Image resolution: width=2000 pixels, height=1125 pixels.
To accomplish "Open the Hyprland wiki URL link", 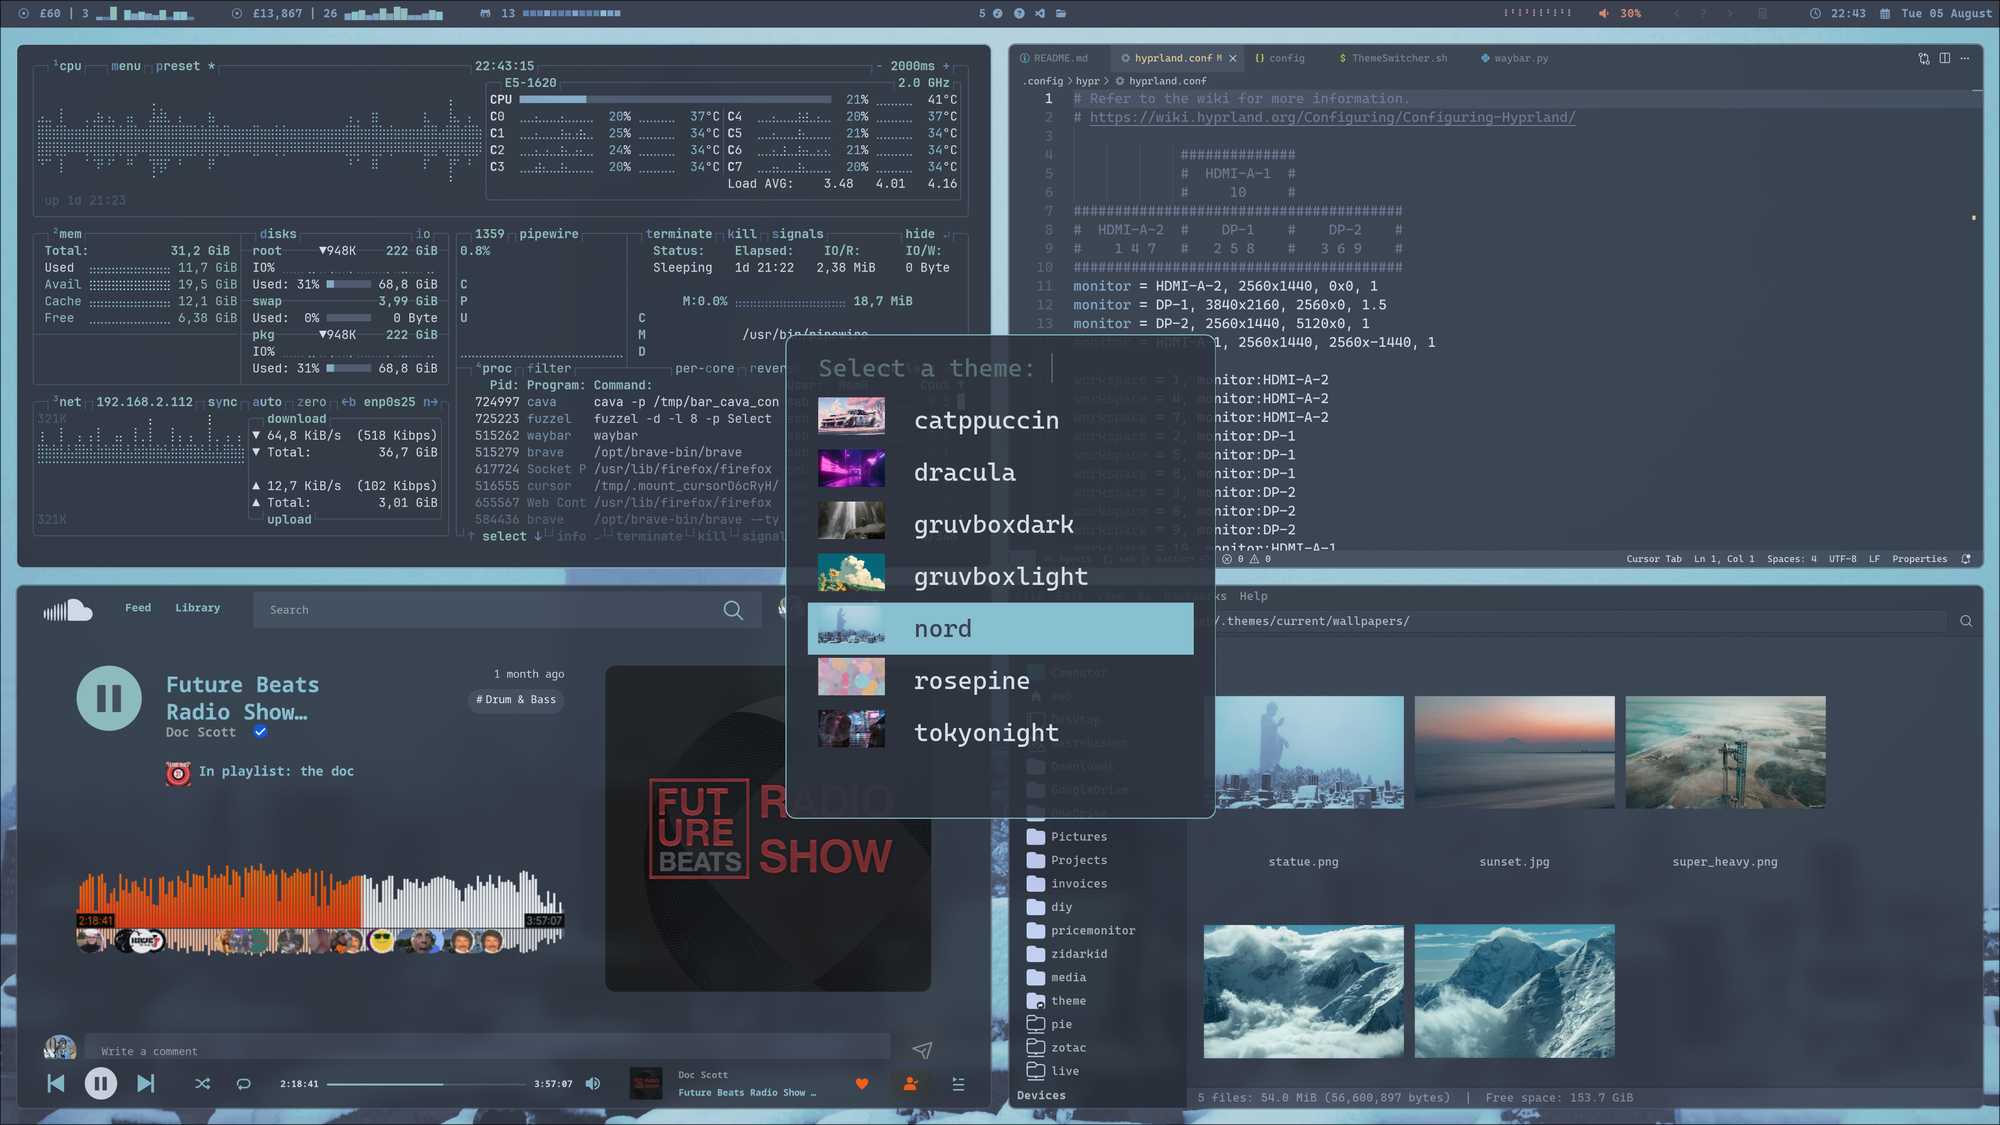I will coord(1331,118).
